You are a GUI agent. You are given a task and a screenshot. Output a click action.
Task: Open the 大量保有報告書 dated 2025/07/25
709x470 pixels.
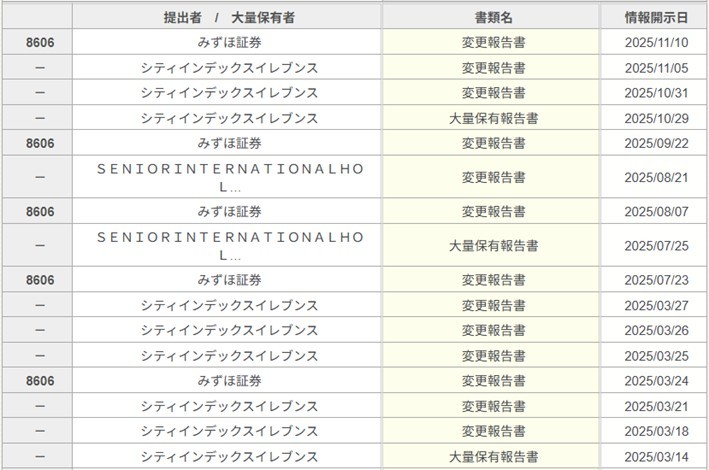coord(493,245)
